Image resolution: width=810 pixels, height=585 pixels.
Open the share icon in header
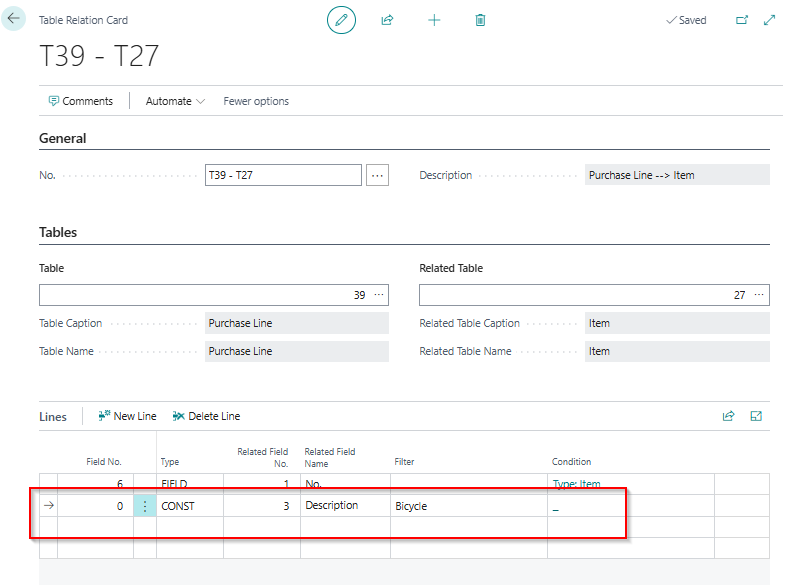click(x=387, y=20)
